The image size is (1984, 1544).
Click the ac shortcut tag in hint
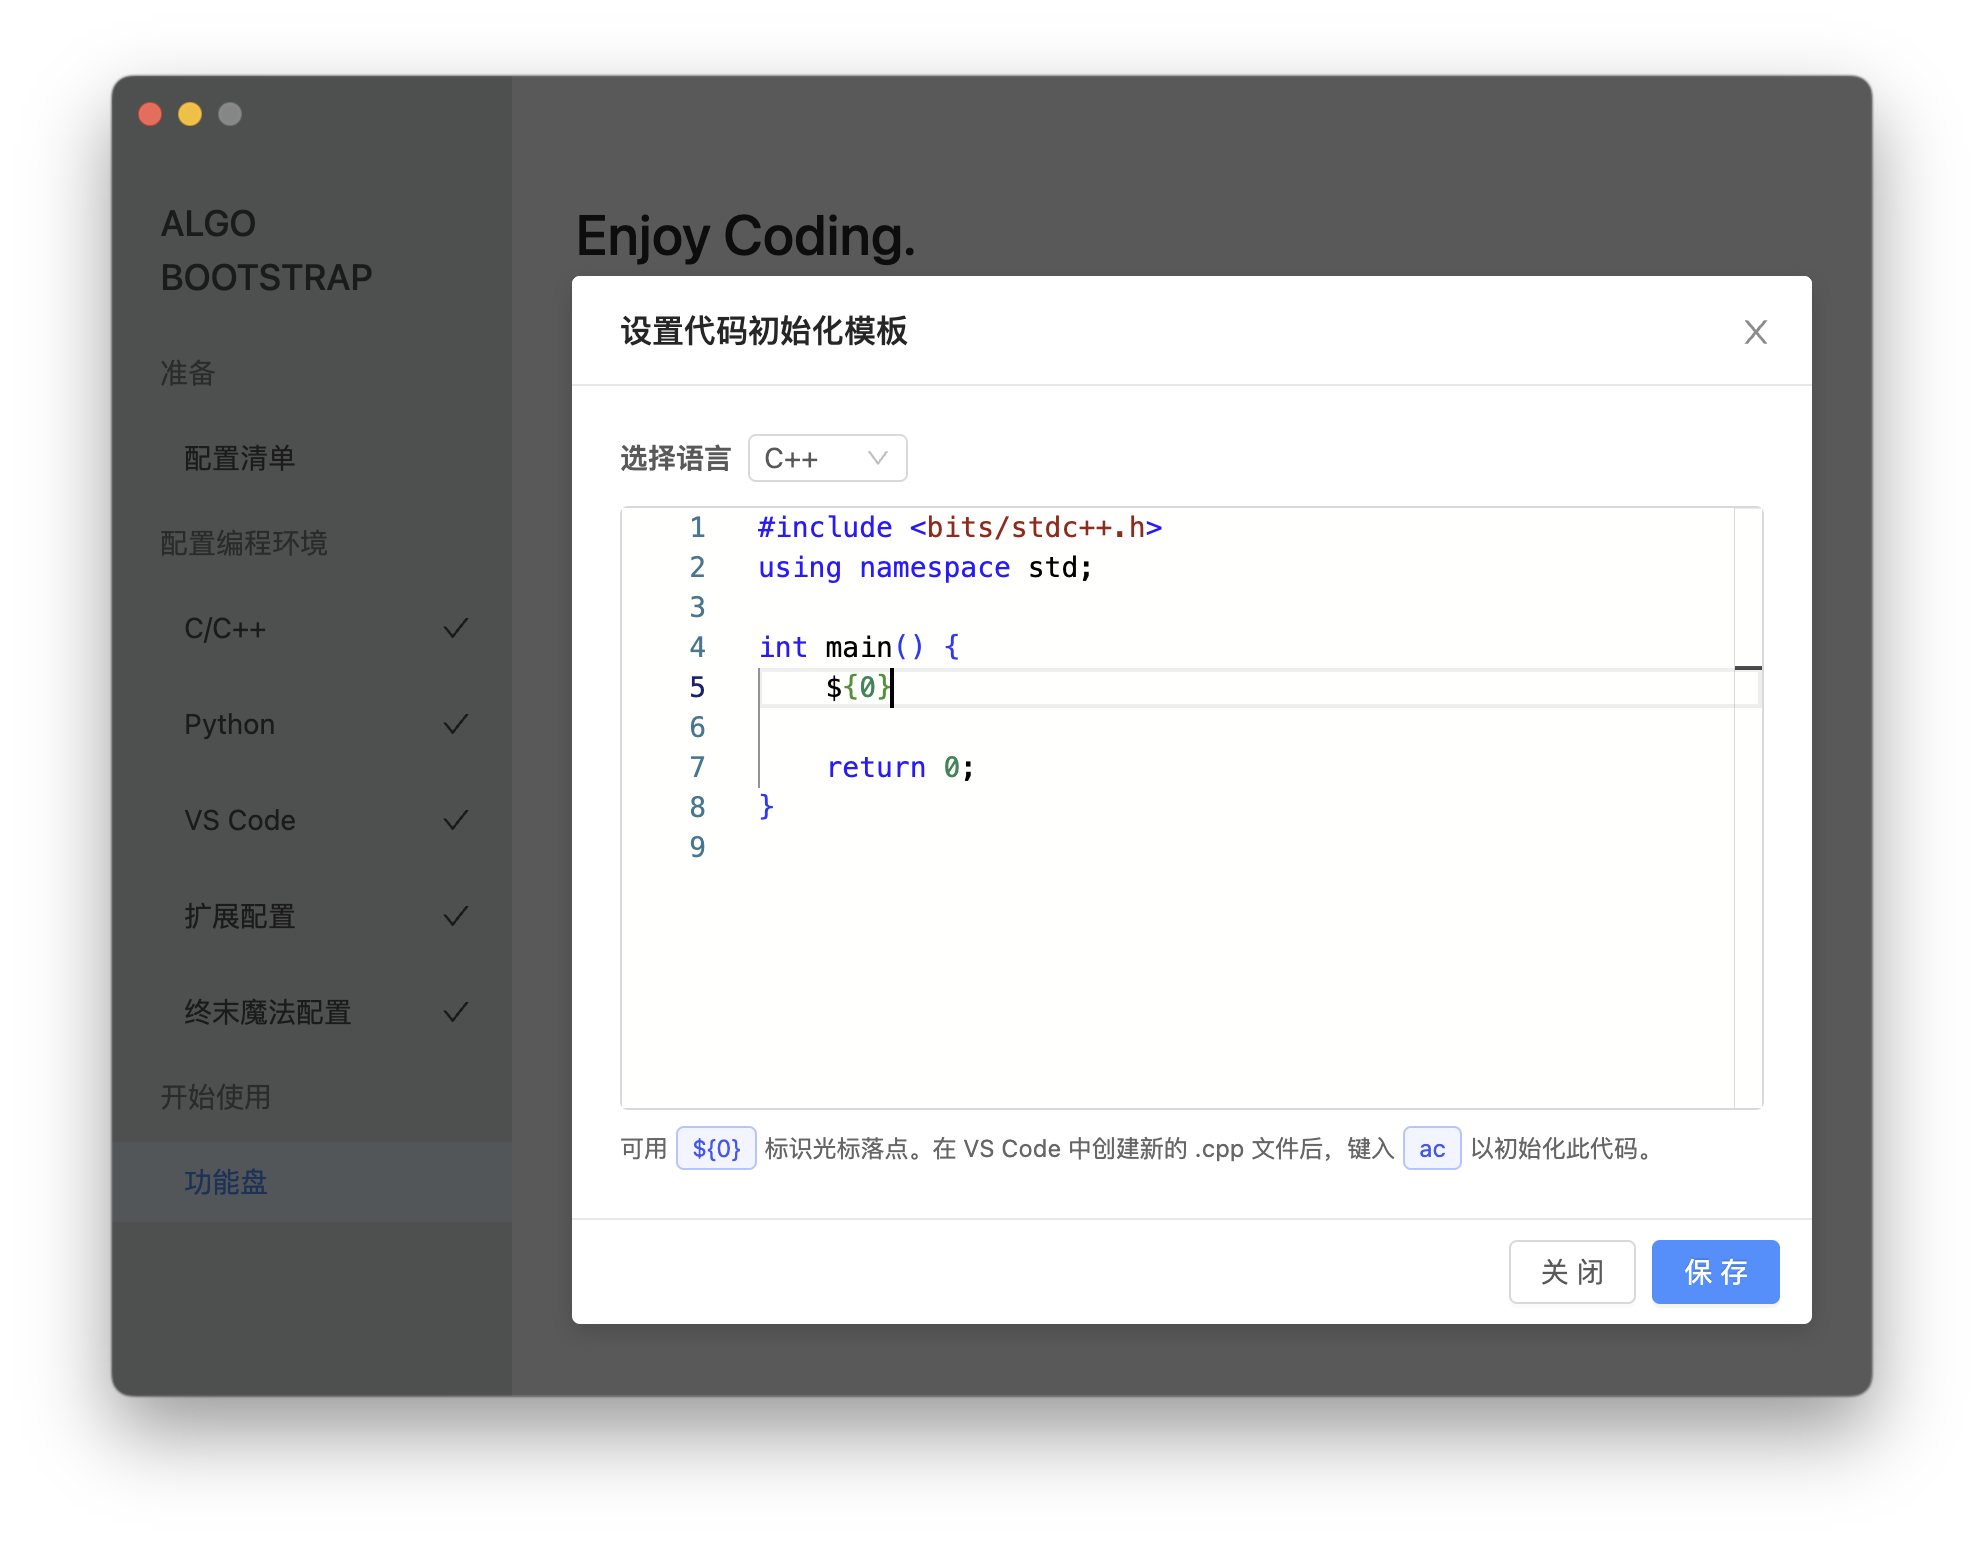coord(1431,1148)
